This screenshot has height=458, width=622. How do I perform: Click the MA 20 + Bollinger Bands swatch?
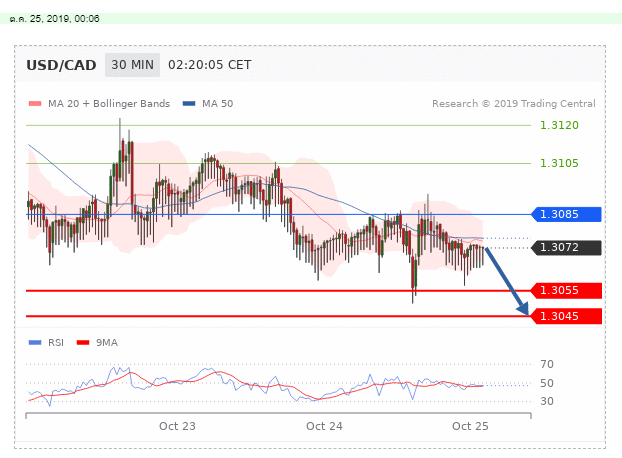coord(35,104)
